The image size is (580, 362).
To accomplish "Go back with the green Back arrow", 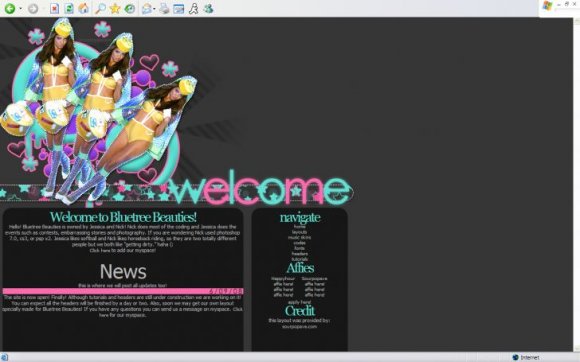I will (x=10, y=9).
